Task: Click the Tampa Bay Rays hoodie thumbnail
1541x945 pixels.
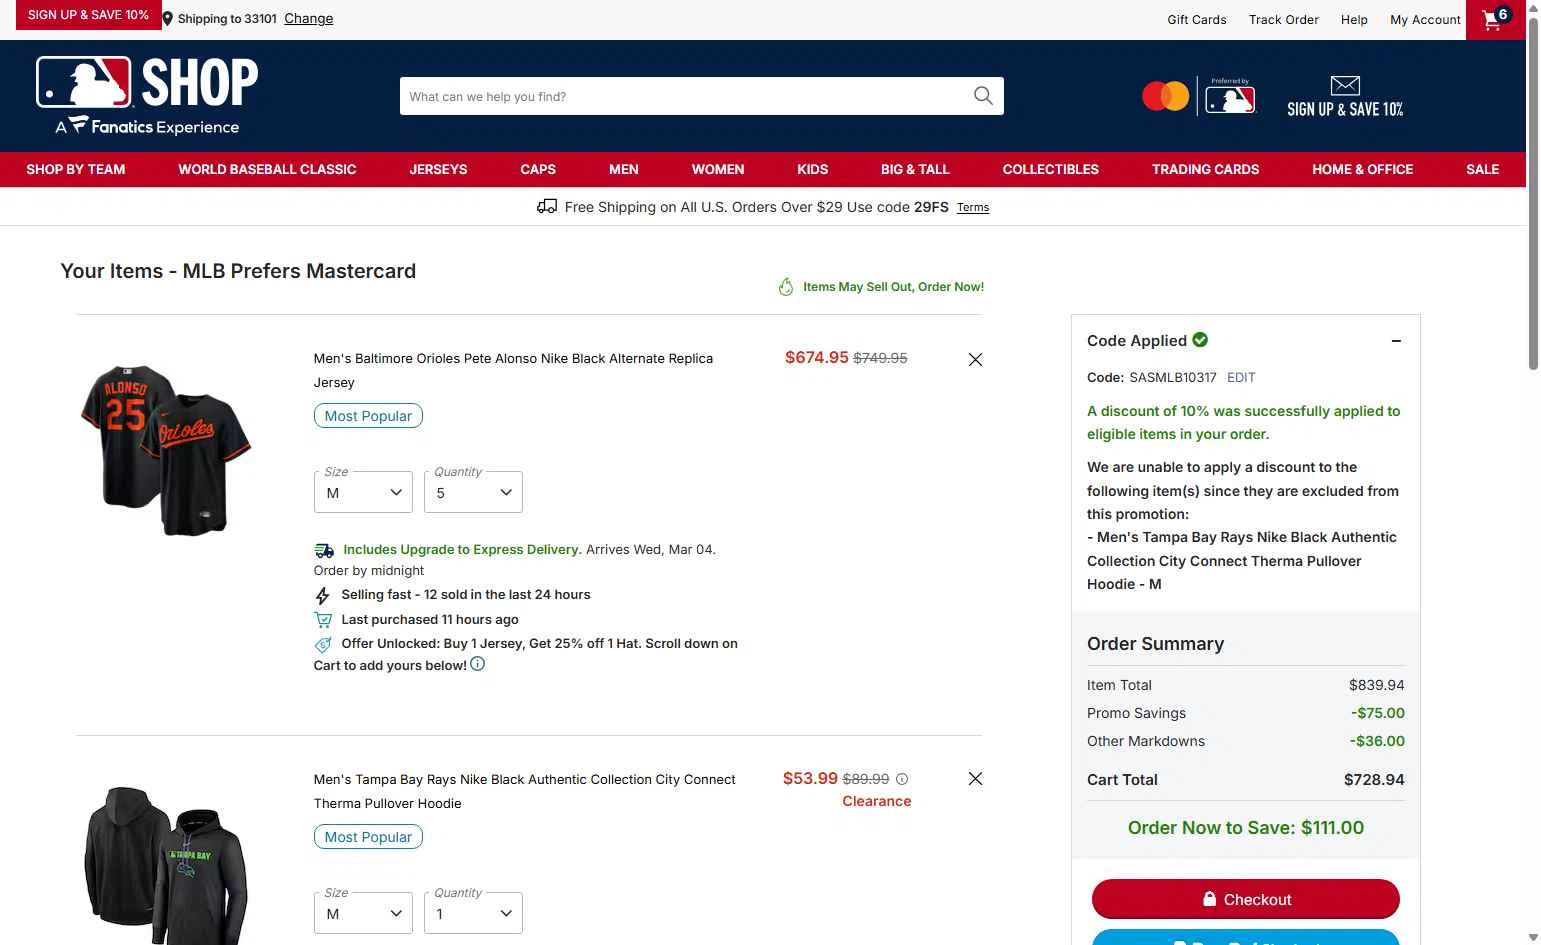Action: click(166, 865)
